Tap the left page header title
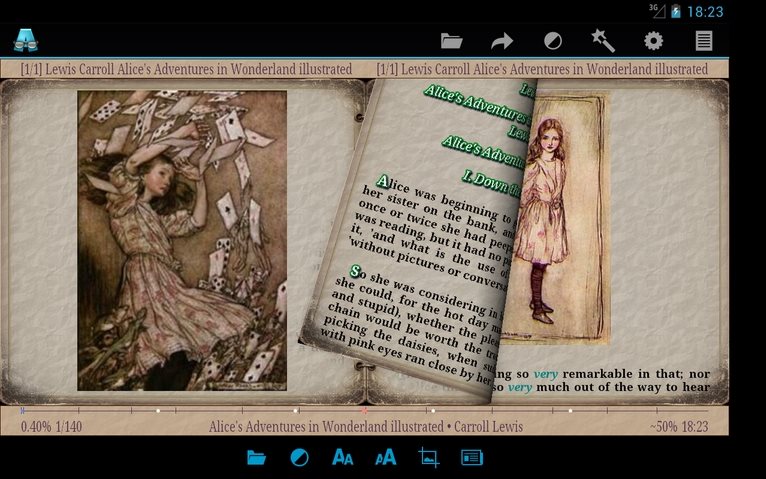766x479 pixels. [186, 69]
